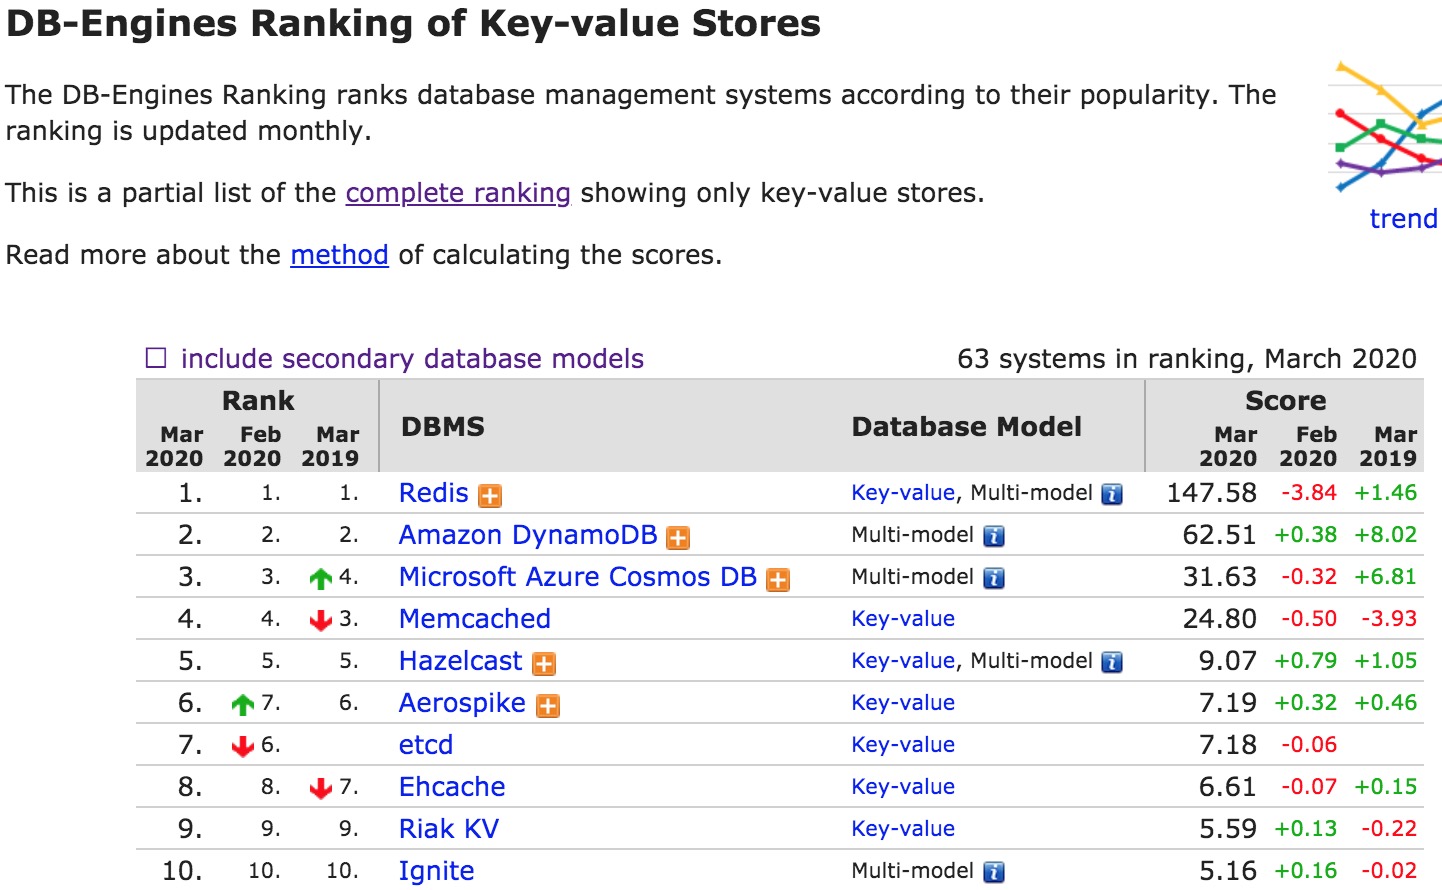Expand the plus icon next to Aerospike
This screenshot has height=890, width=1442.
tap(548, 705)
